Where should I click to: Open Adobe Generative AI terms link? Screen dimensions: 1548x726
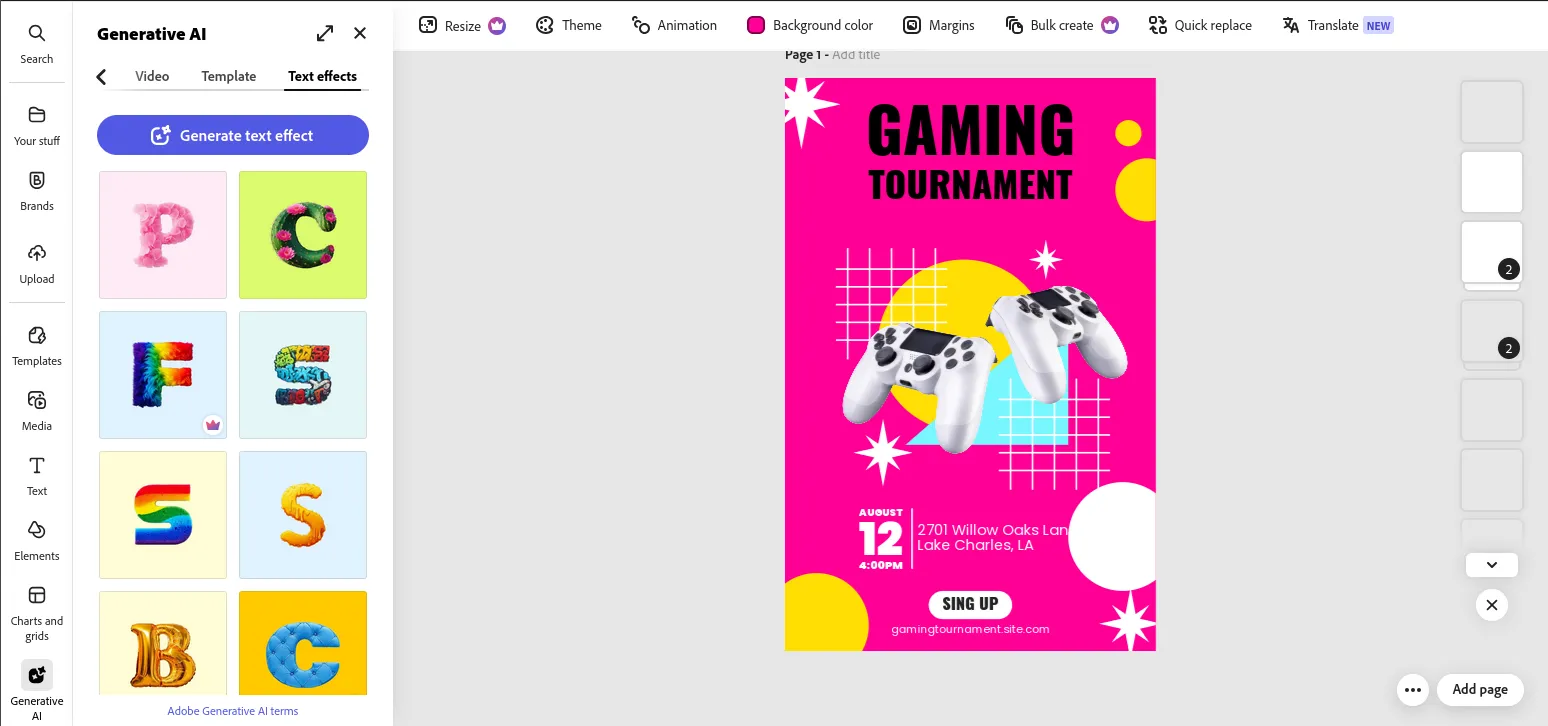pyautogui.click(x=233, y=711)
